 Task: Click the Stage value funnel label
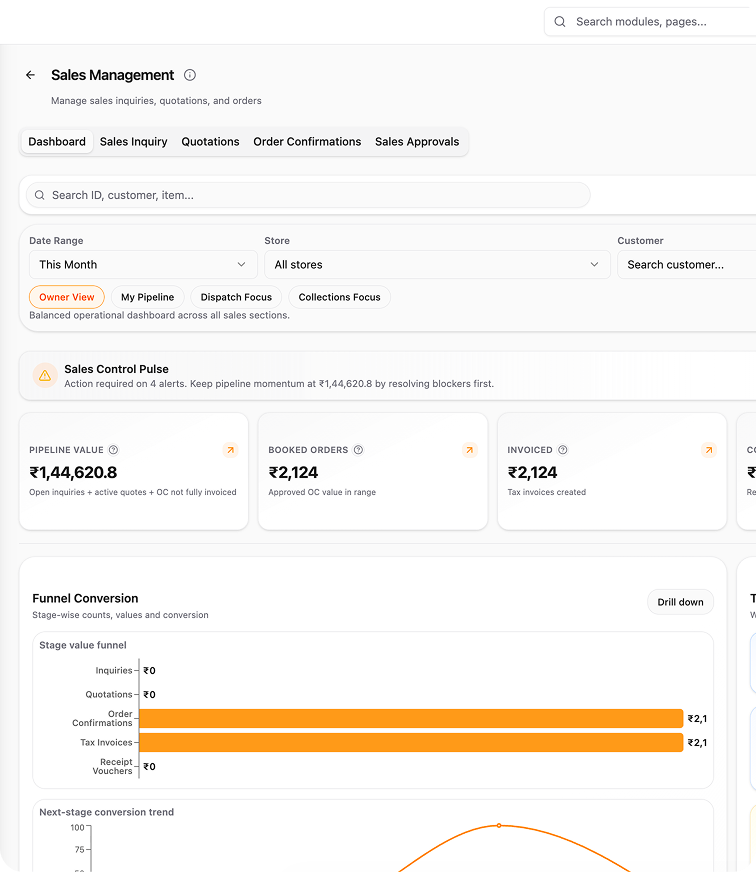coord(83,645)
